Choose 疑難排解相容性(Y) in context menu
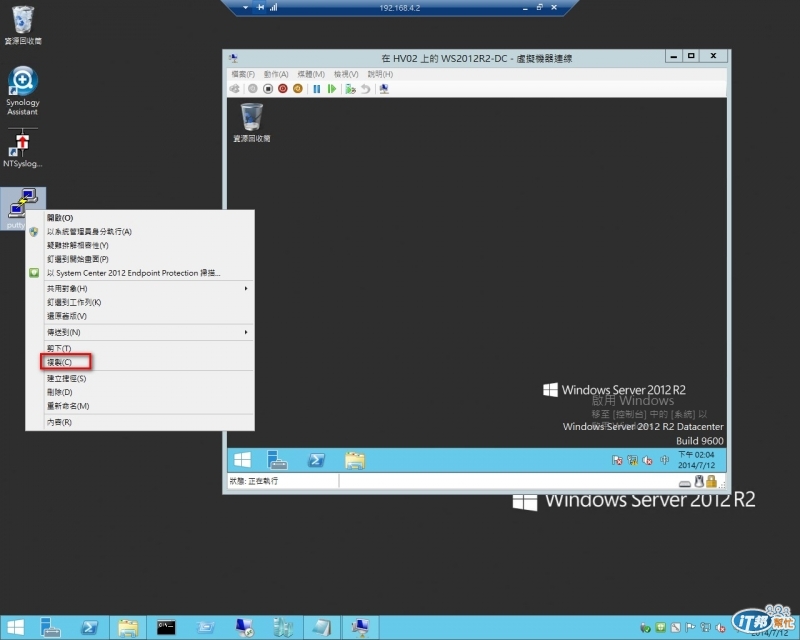This screenshot has height=640, width=800. pyautogui.click(x=140, y=245)
